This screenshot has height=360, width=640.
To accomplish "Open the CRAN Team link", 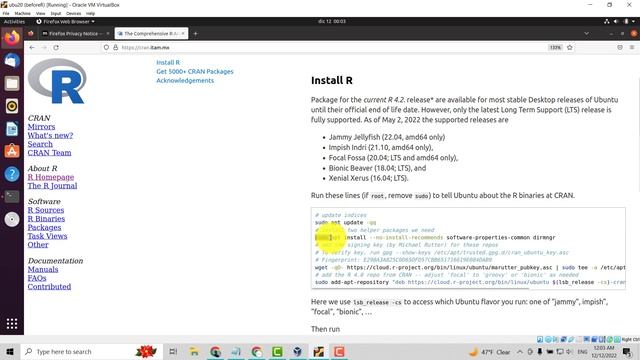I will click(x=49, y=153).
